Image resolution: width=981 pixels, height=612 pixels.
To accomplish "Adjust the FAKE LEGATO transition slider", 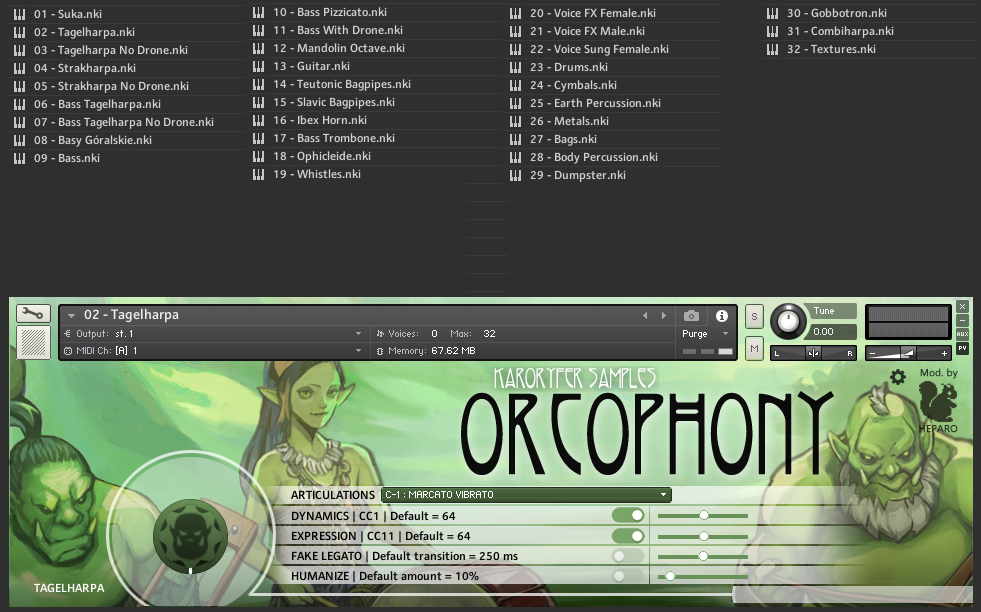I will coord(703,556).
